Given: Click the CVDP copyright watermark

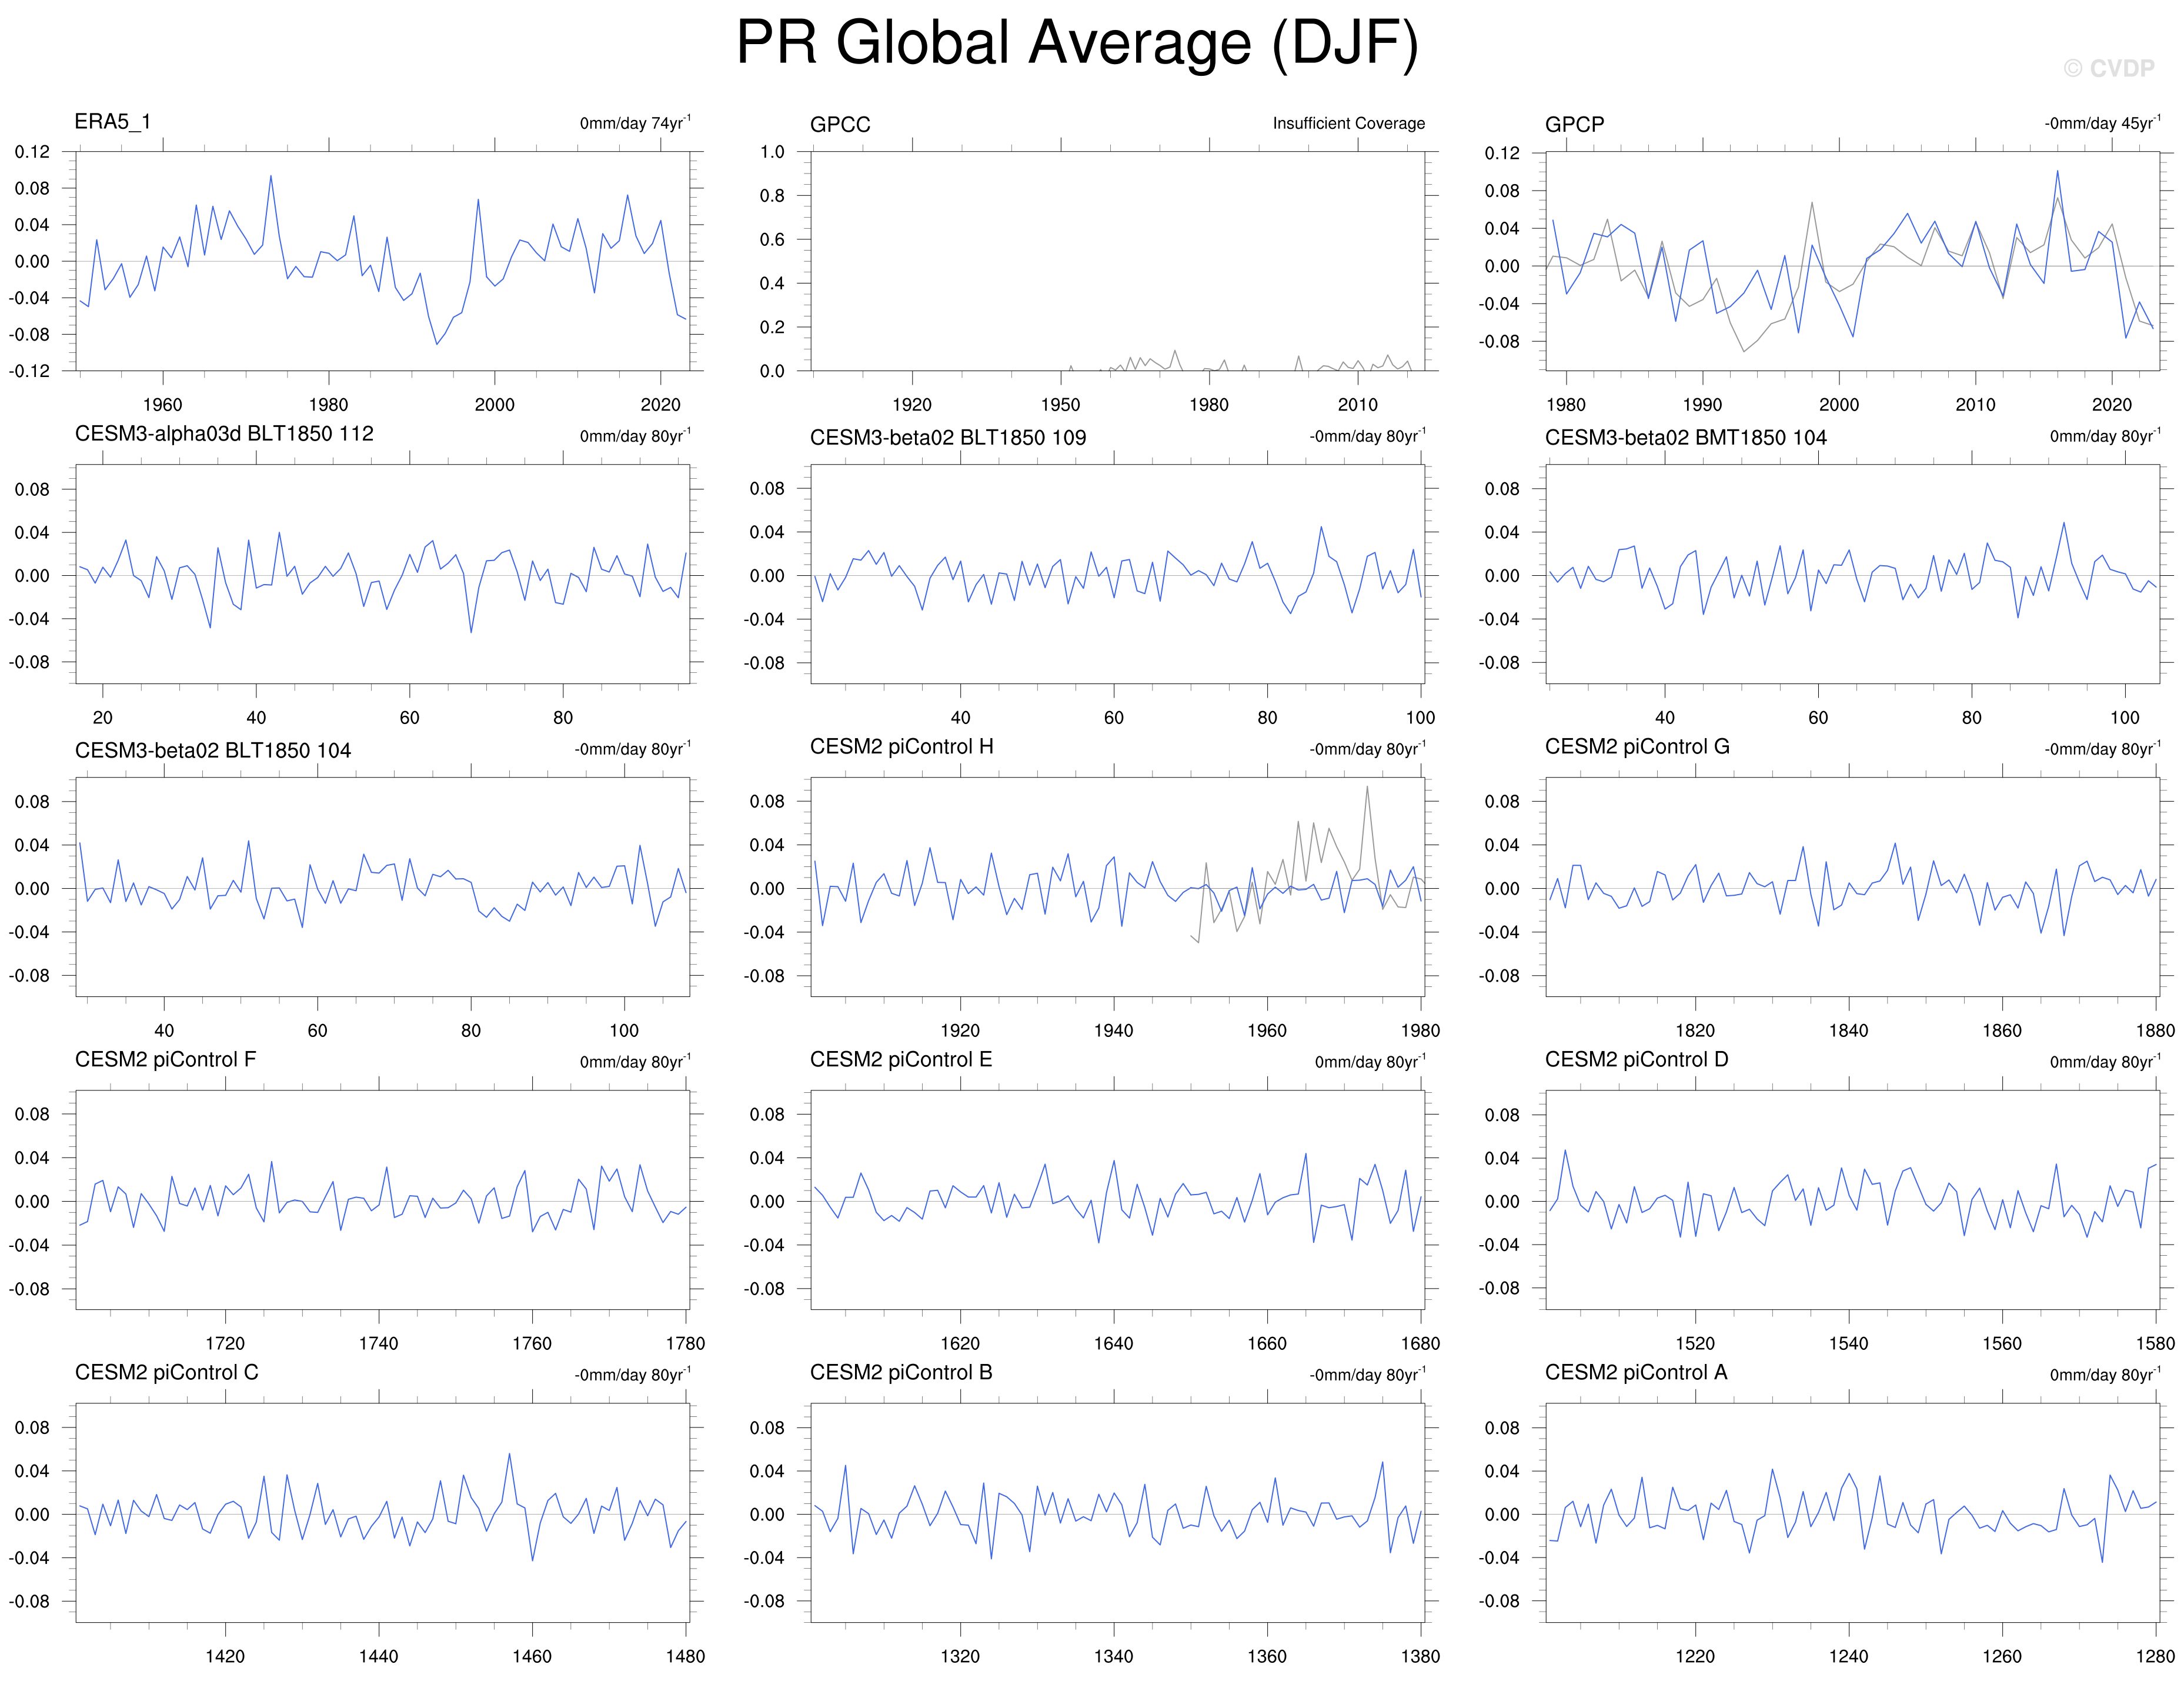Looking at the screenshot, I should (x=2109, y=69).
